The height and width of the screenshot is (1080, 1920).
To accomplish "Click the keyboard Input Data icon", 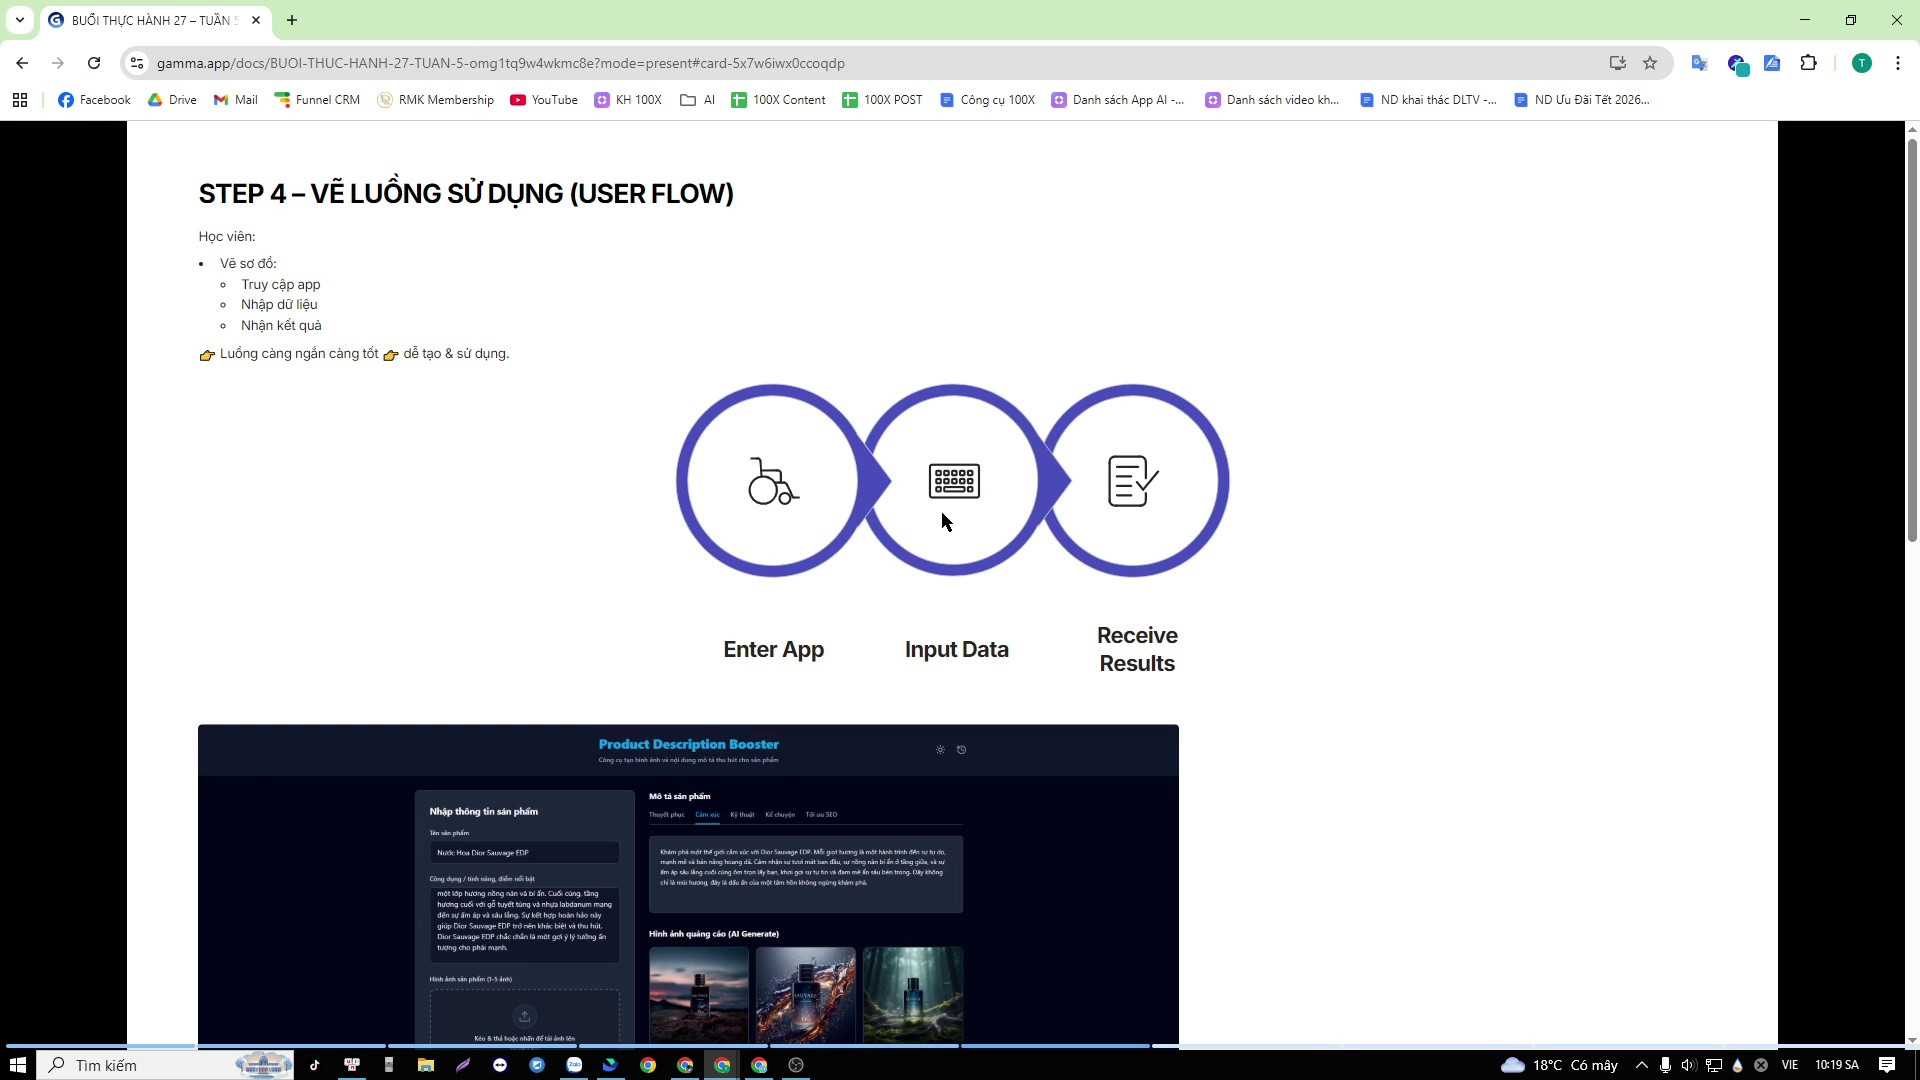I will click(x=954, y=481).
